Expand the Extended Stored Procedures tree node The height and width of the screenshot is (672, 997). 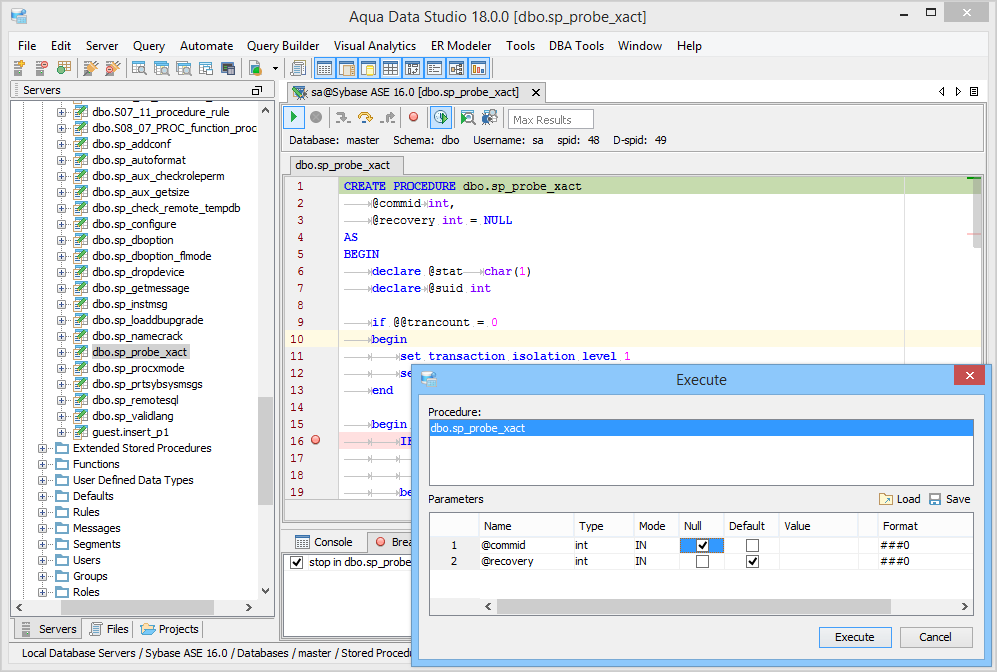(x=43, y=448)
